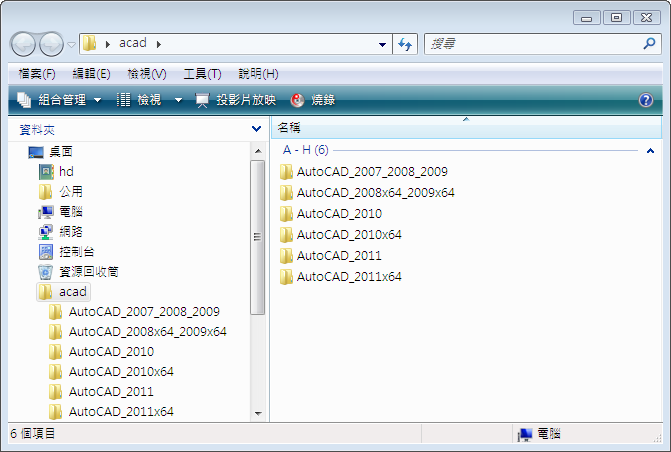Select the A - H (6) group header
The width and height of the screenshot is (671, 452).
click(306, 150)
